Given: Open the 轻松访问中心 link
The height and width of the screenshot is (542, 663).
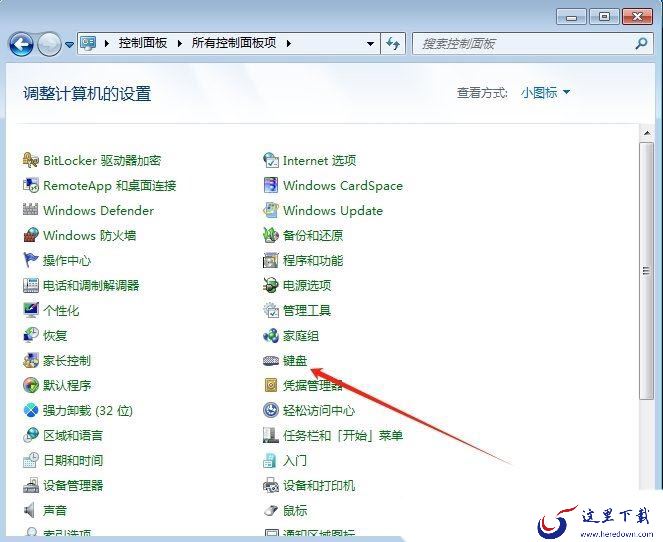Looking at the screenshot, I should tap(318, 410).
